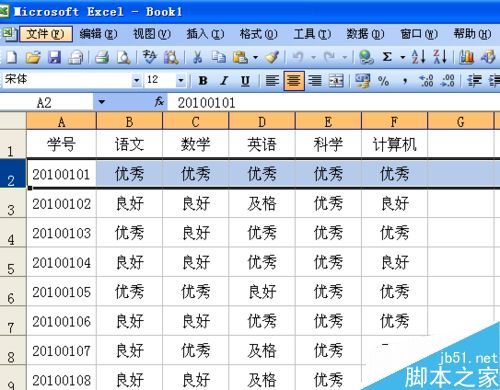Click the Insert Hyperlink globe icon

[x=366, y=57]
